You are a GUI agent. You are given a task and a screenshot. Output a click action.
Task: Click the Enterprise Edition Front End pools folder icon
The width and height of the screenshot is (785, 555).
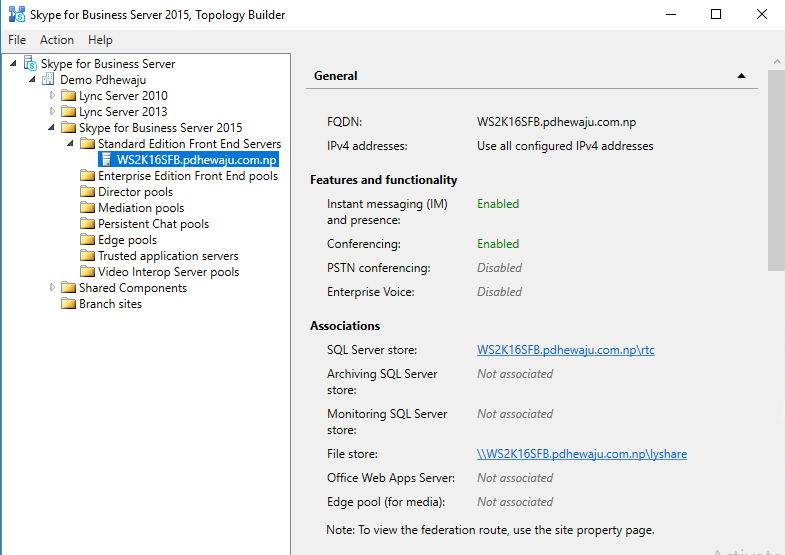pos(87,176)
